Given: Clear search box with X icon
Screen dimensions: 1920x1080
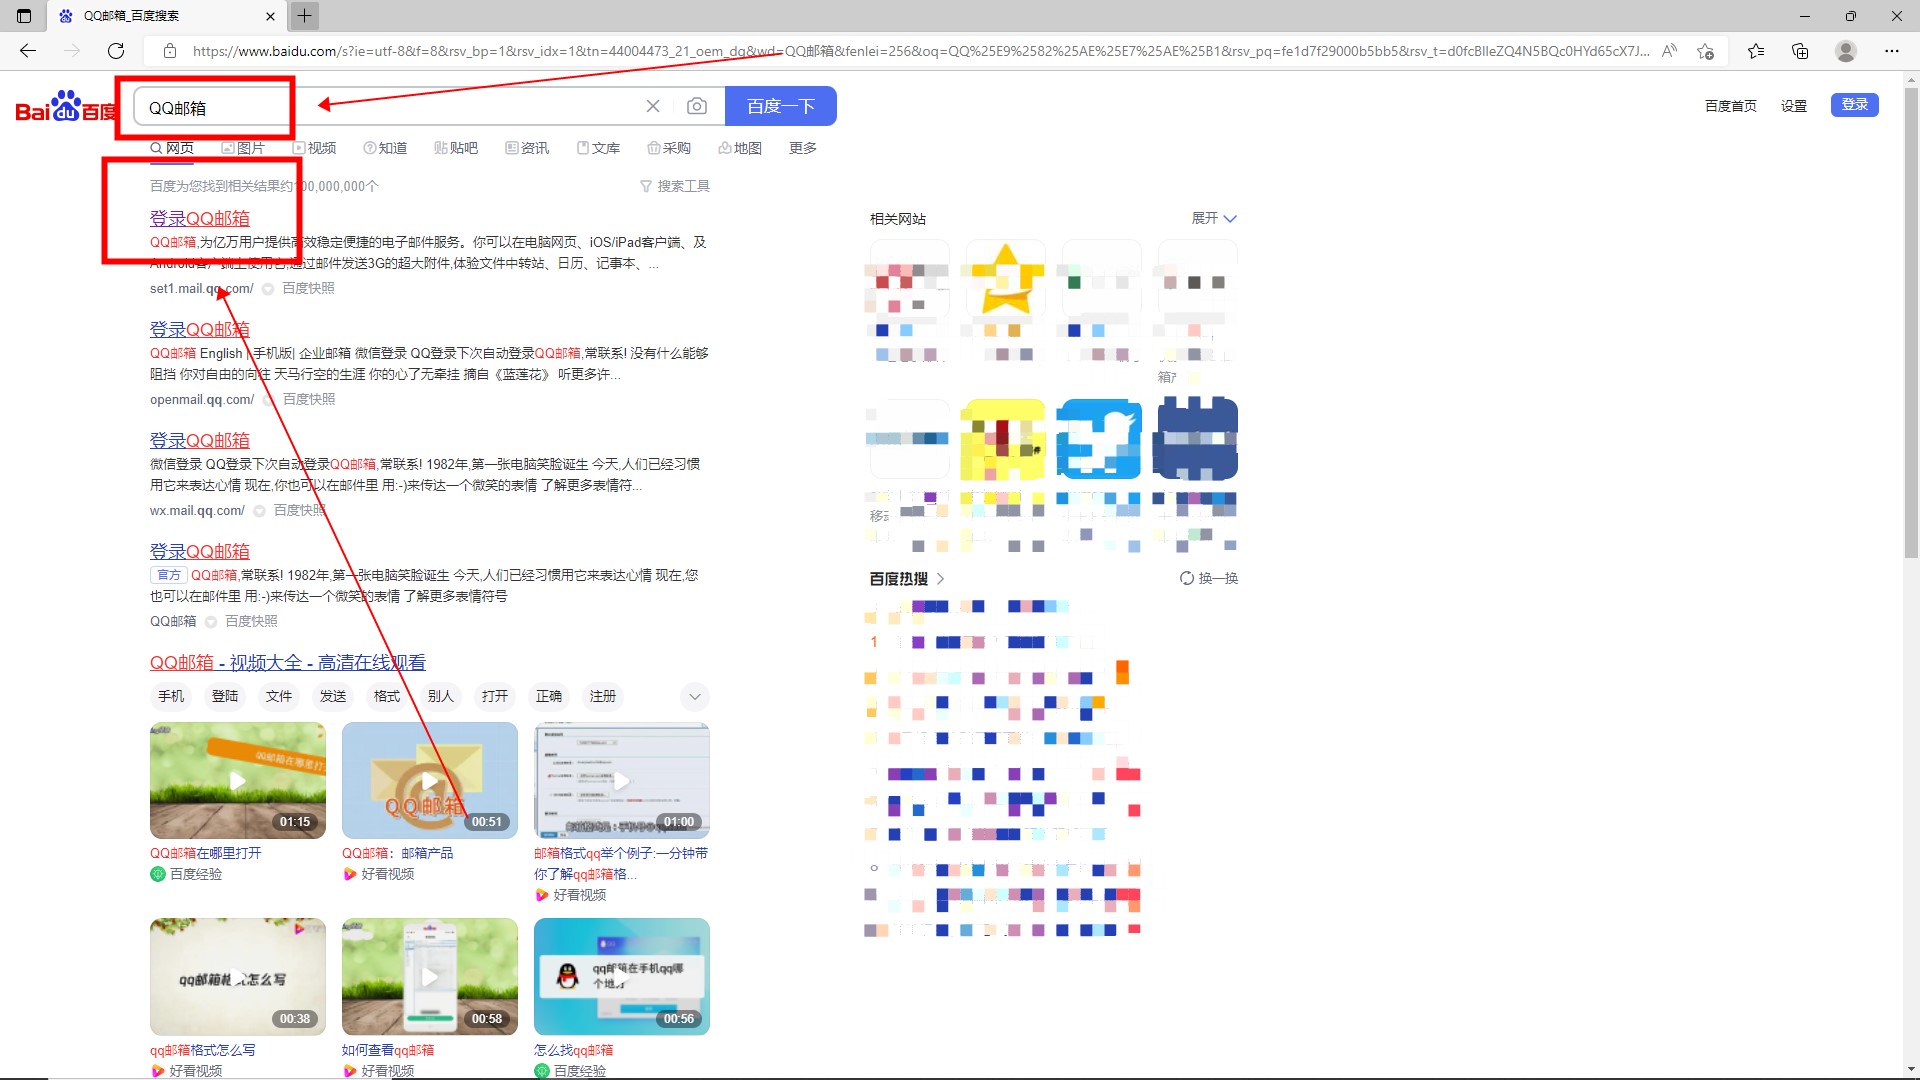Looking at the screenshot, I should (x=653, y=106).
